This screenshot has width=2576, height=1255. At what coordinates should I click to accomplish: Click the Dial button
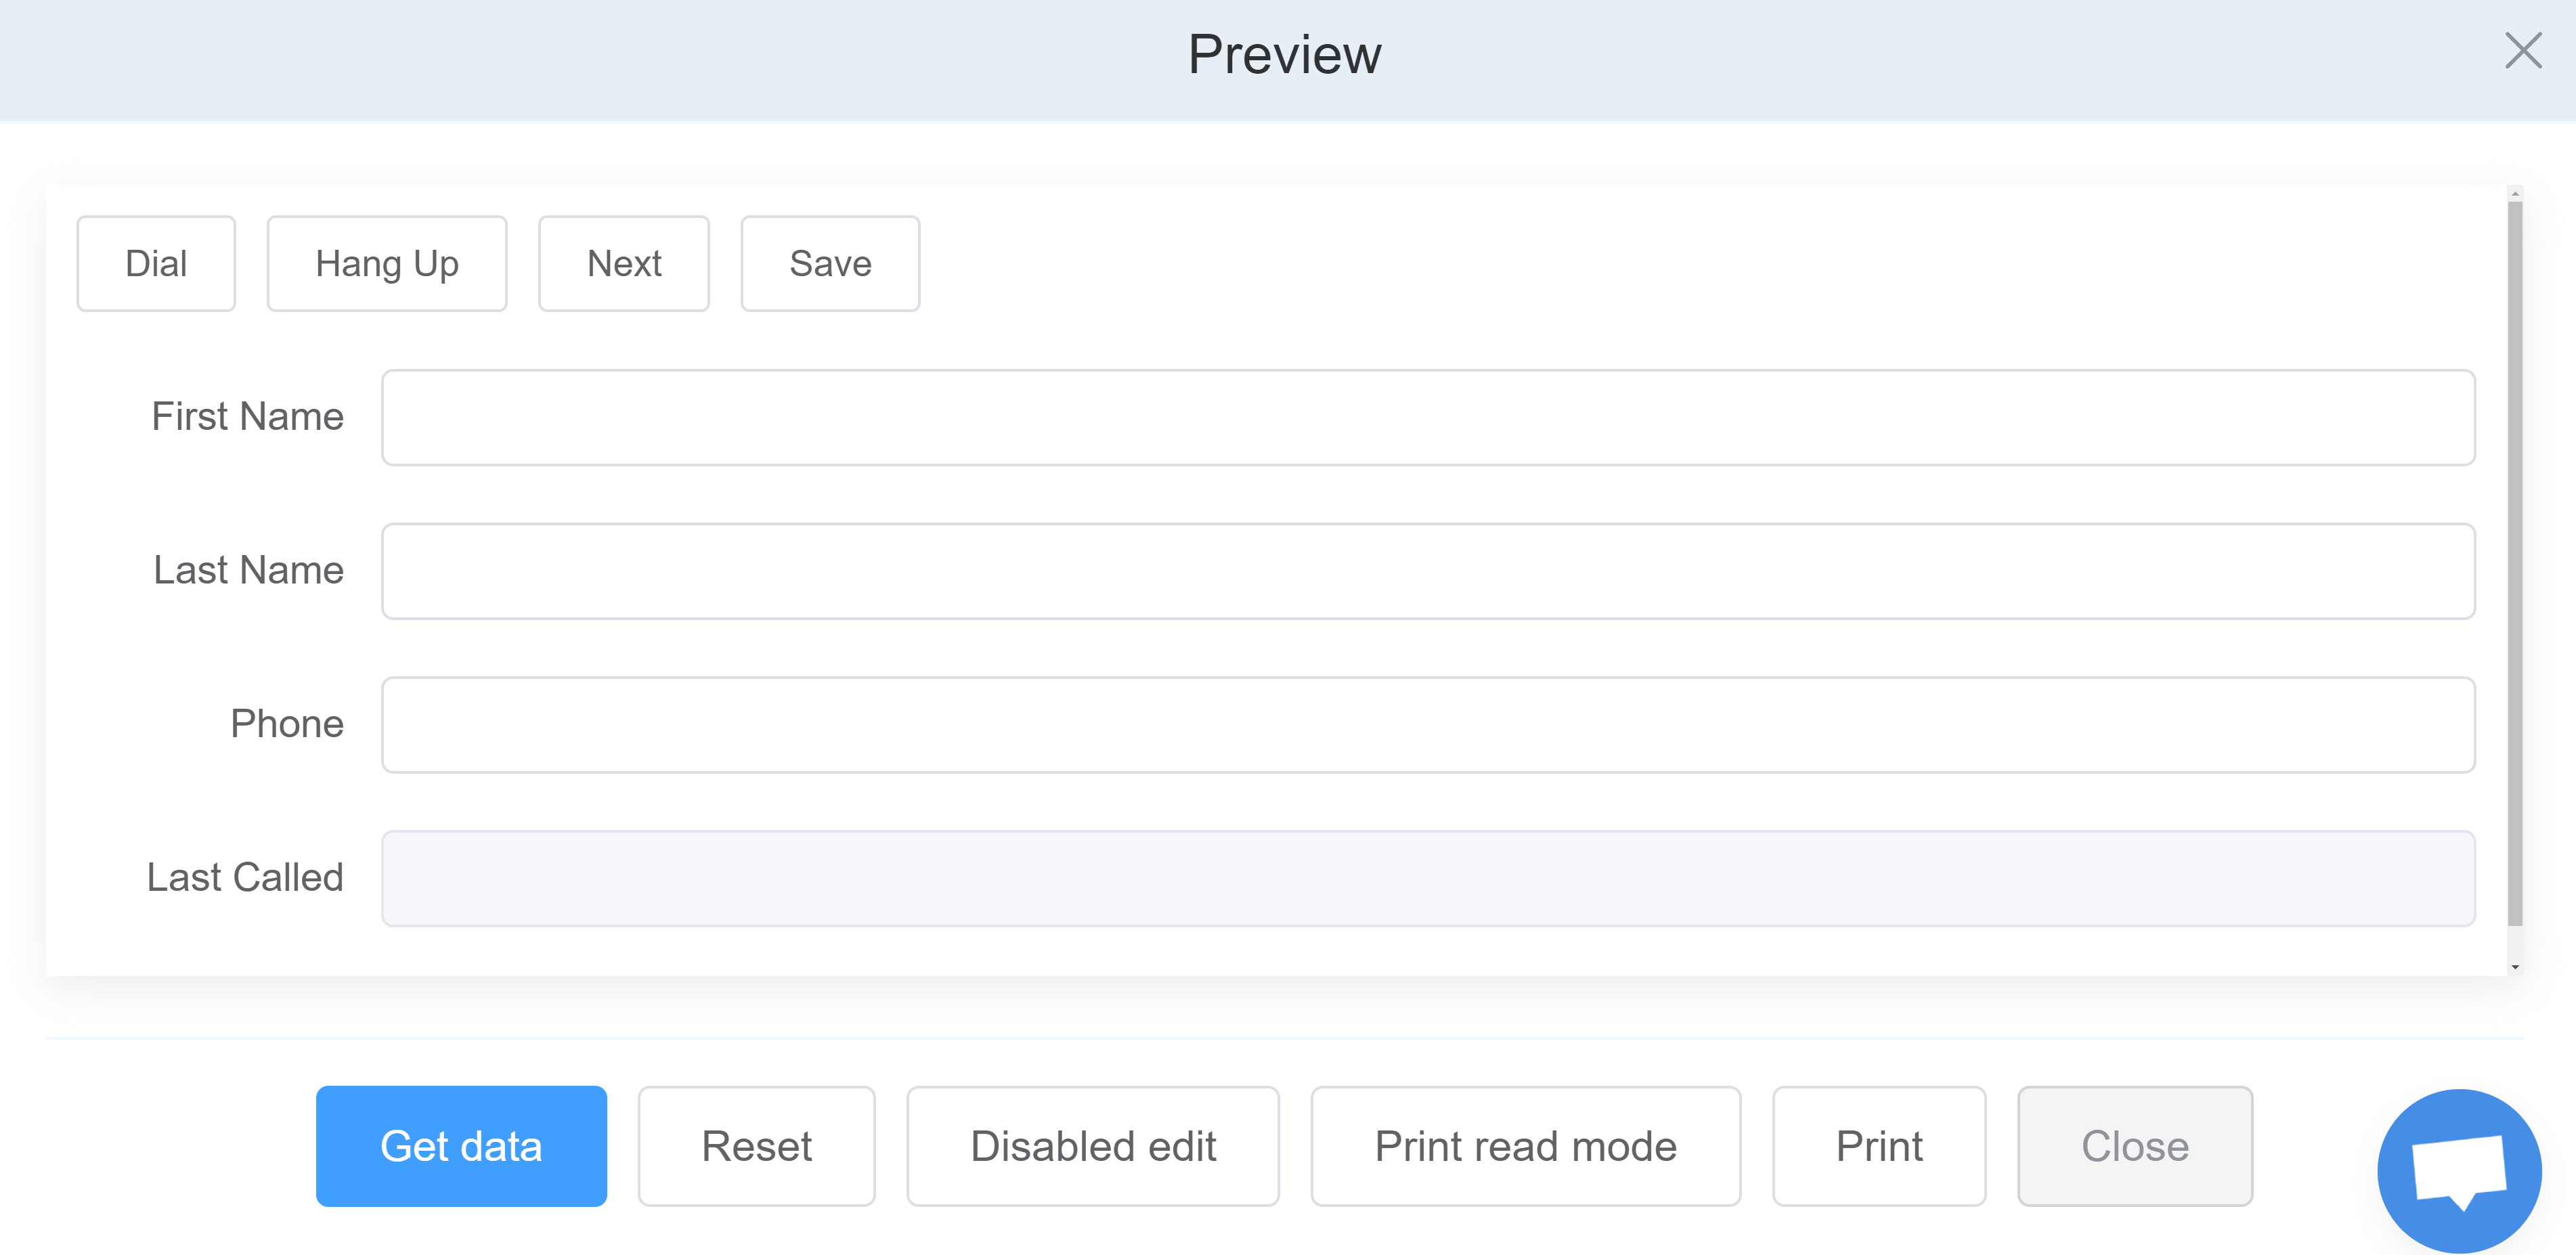pos(156,264)
